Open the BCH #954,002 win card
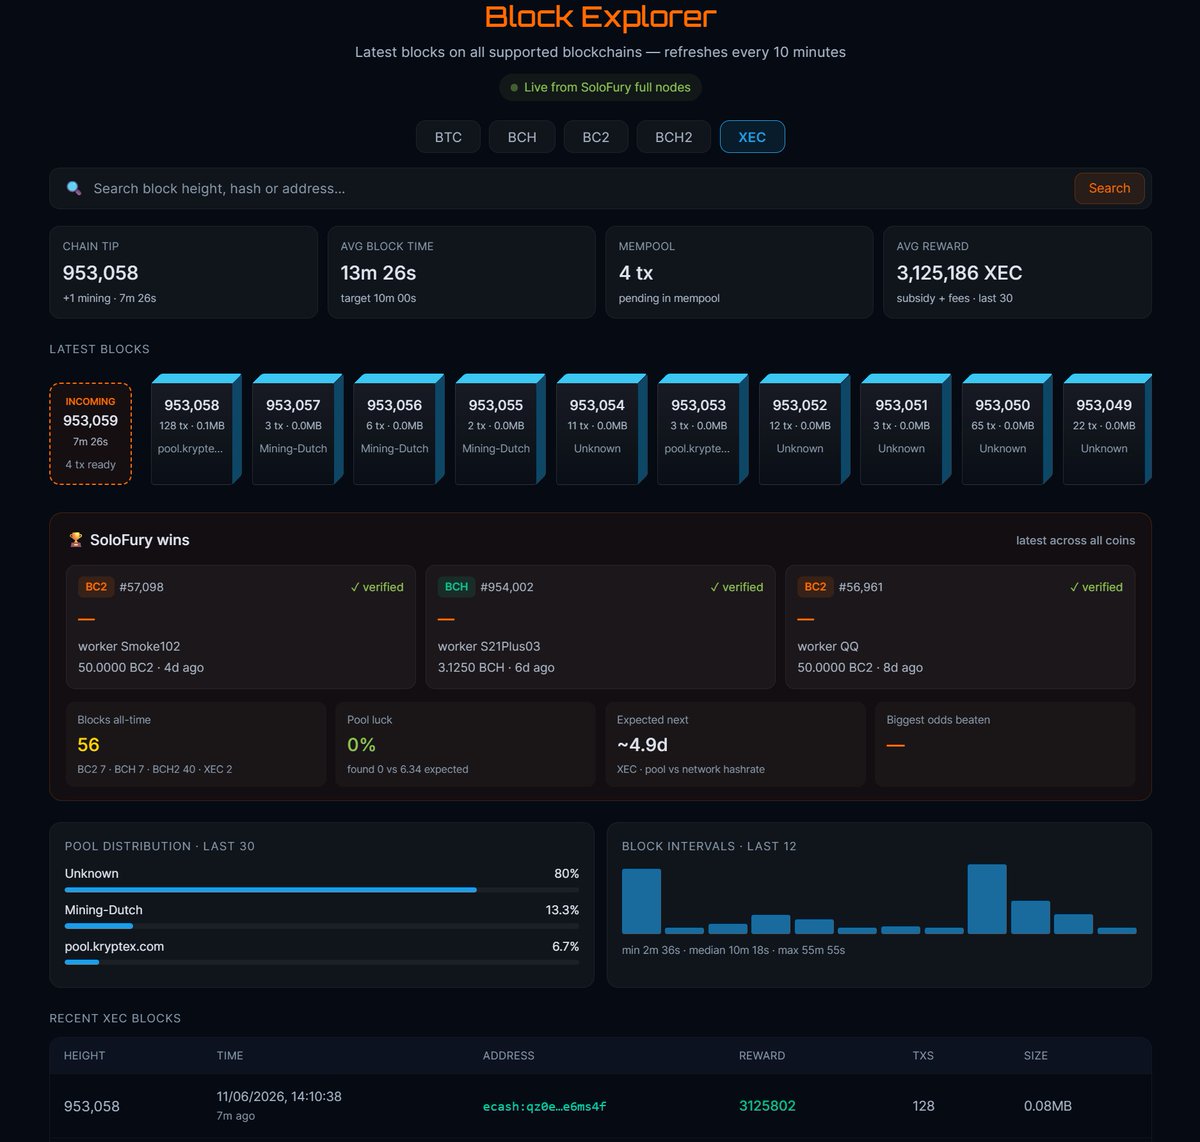This screenshot has height=1142, width=1200. (x=600, y=627)
